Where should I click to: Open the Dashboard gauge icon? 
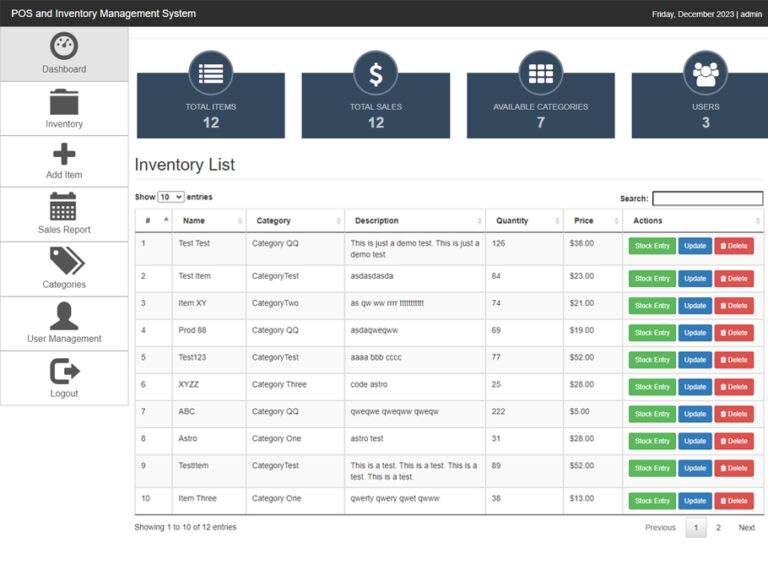coord(64,46)
